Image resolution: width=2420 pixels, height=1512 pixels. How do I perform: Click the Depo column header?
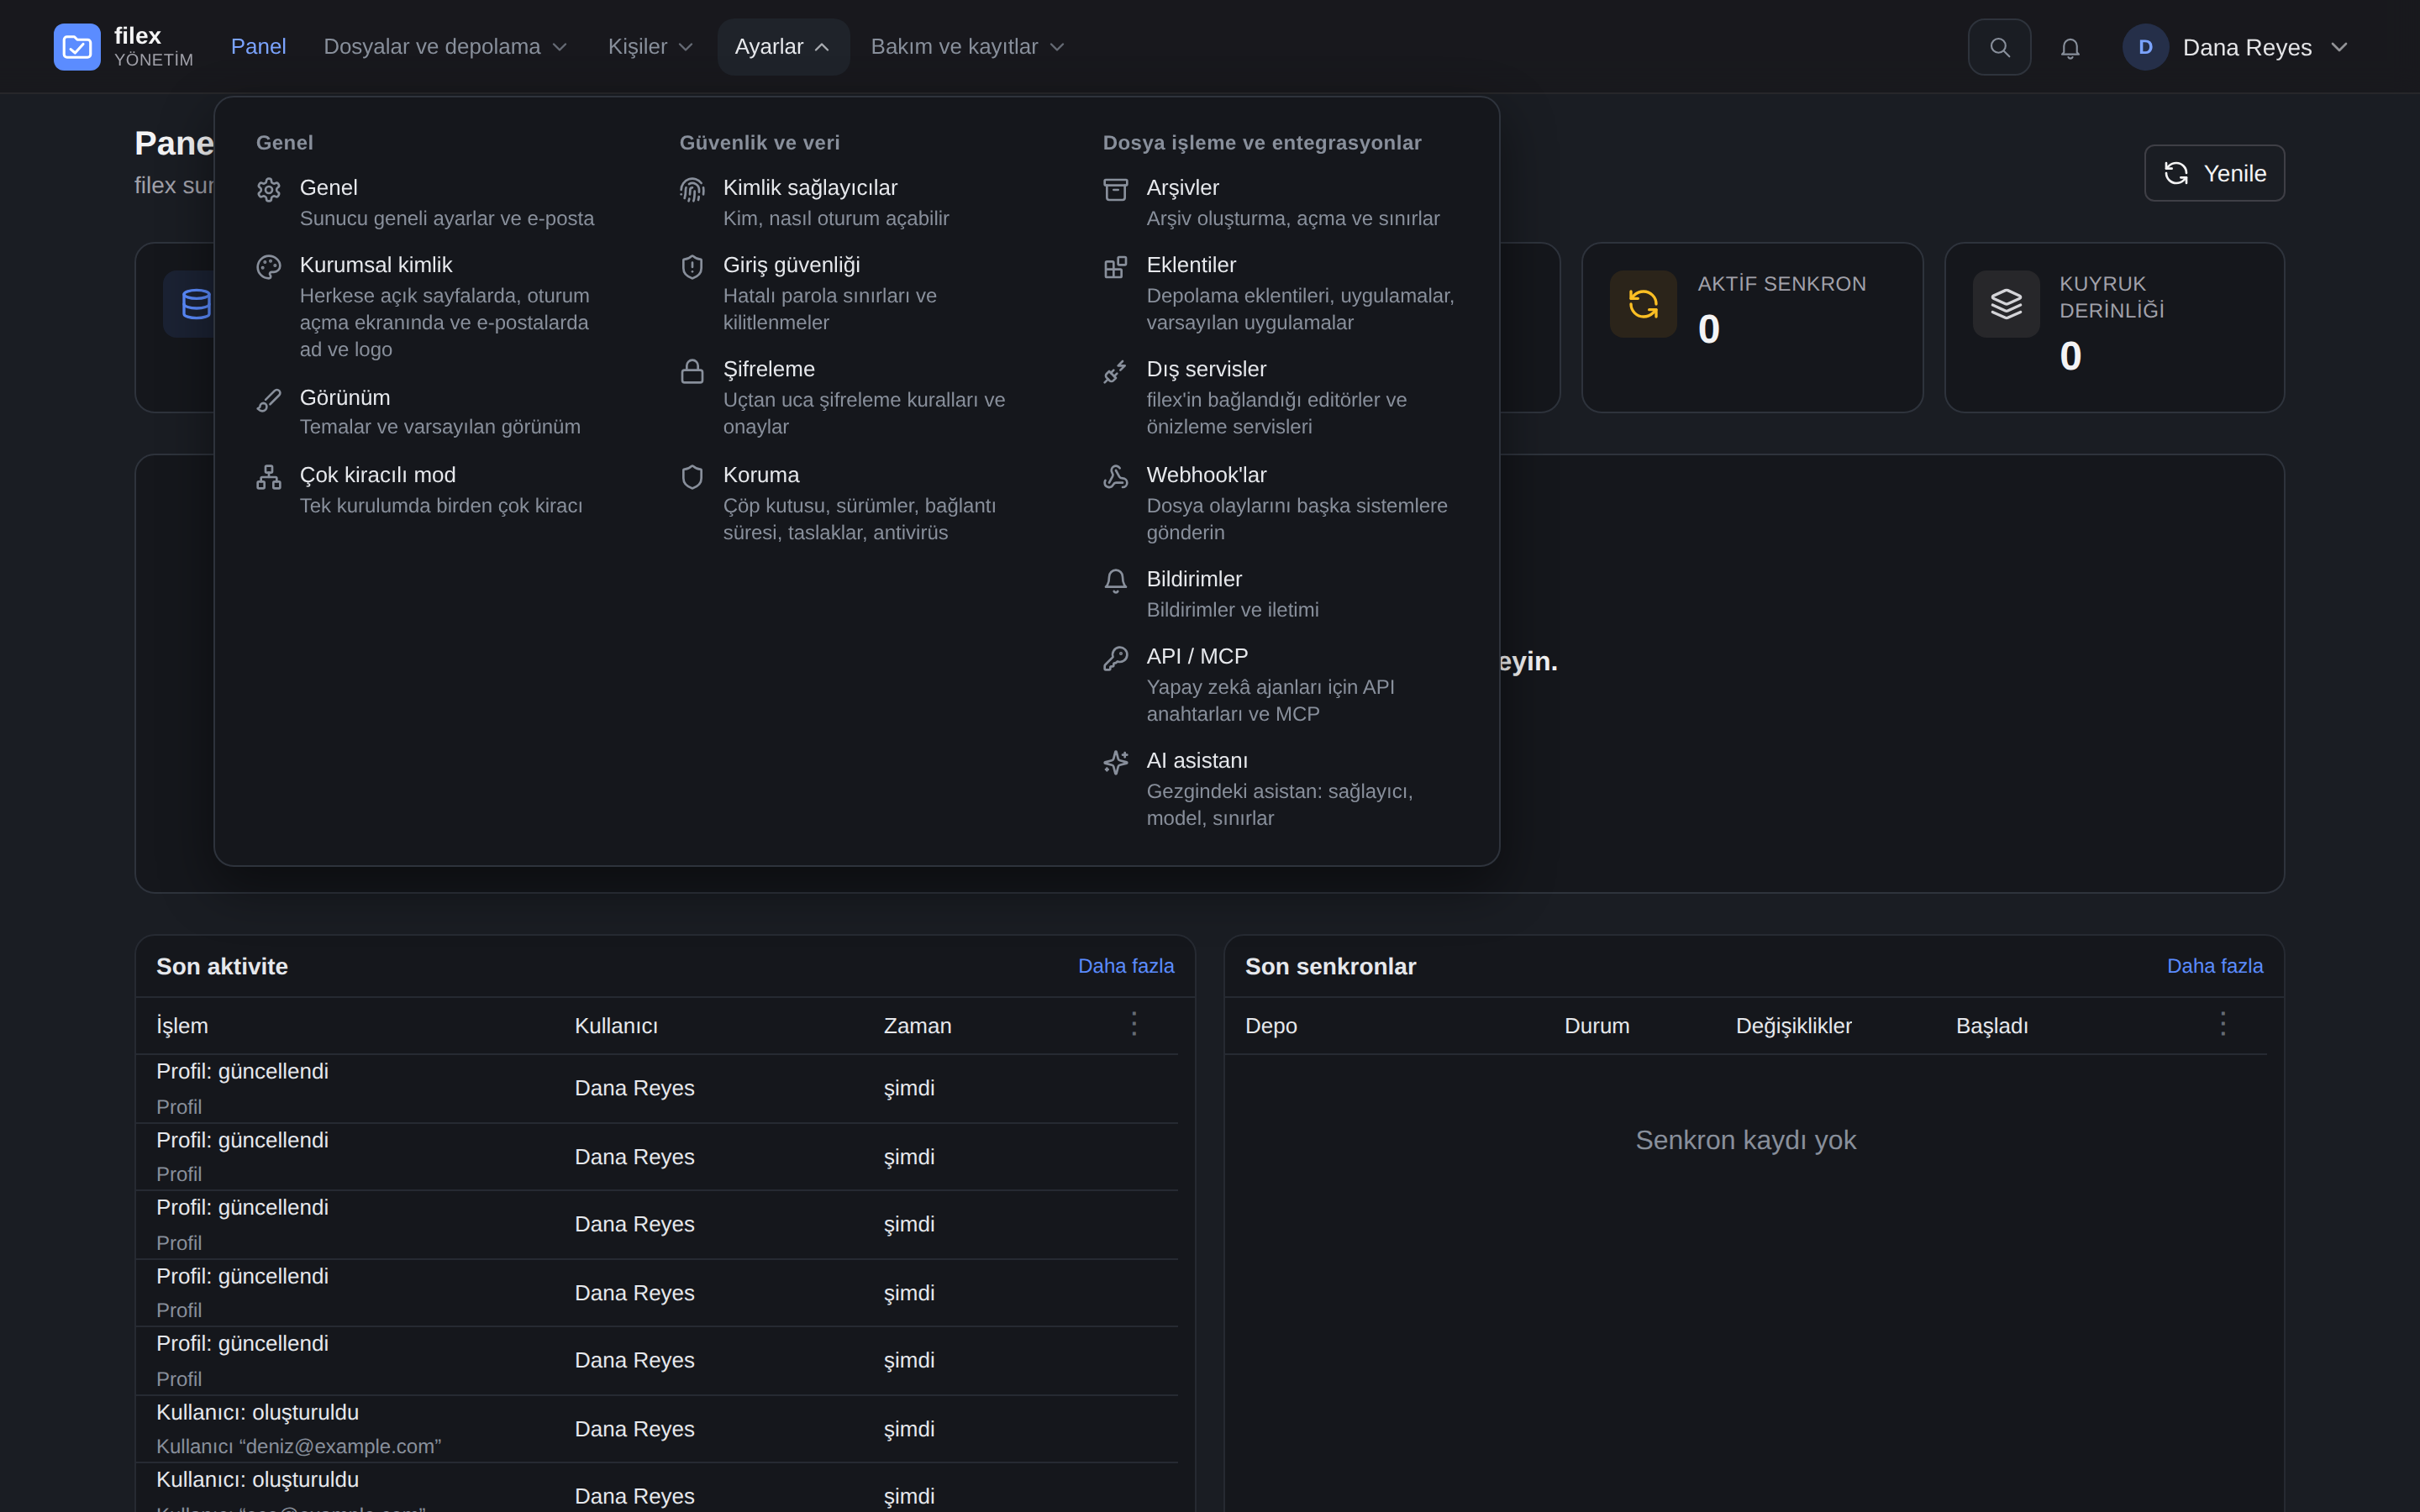tap(1271, 1026)
